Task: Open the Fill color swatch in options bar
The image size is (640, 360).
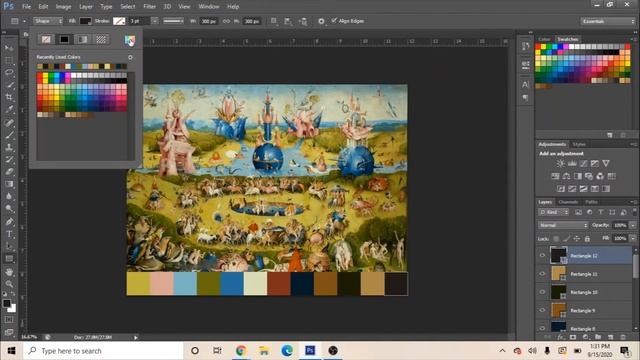Action: [x=85, y=21]
